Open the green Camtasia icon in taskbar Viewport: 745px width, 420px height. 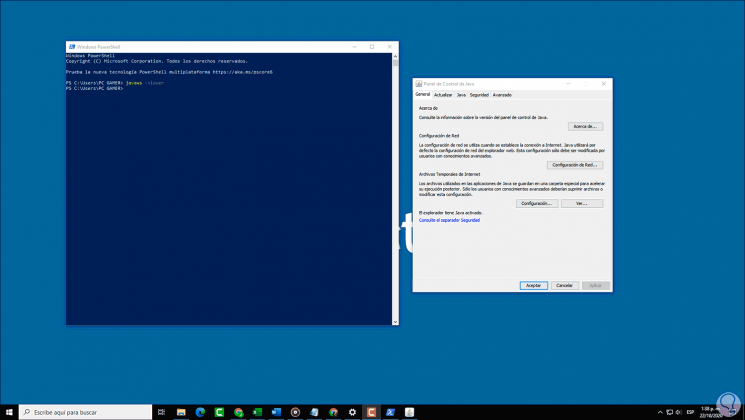point(219,412)
